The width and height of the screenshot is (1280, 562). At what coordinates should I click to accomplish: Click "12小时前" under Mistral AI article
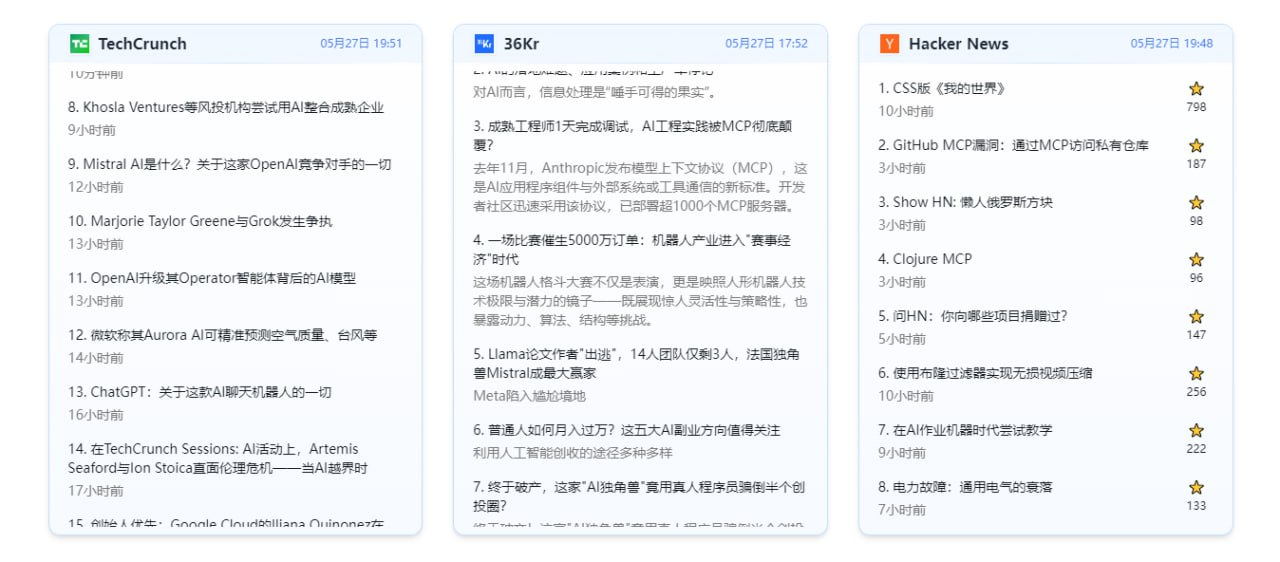point(96,187)
